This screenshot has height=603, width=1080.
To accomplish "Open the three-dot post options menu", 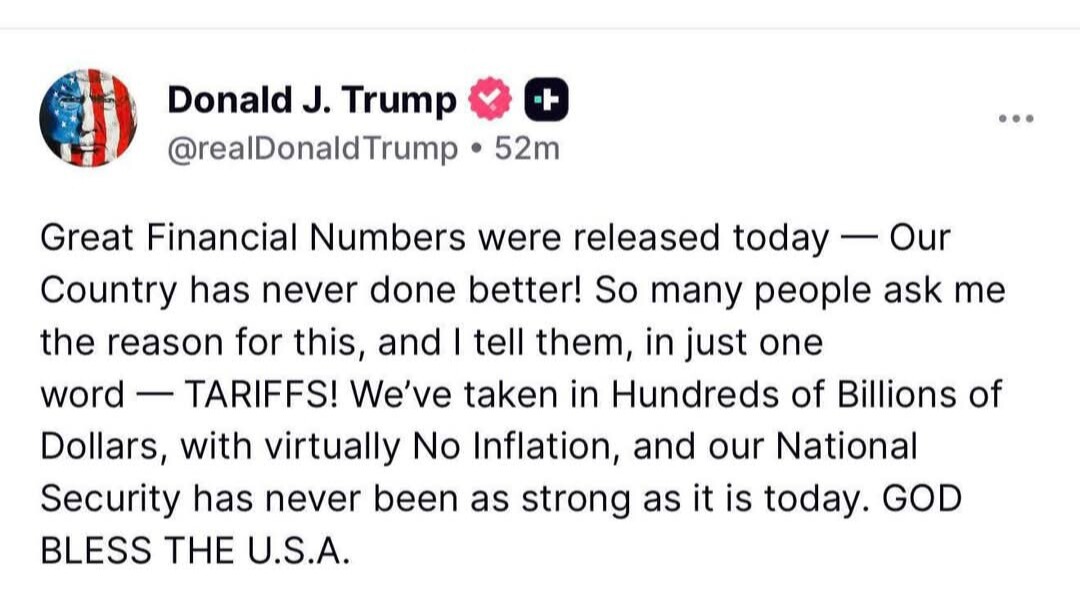I will 1016,119.
